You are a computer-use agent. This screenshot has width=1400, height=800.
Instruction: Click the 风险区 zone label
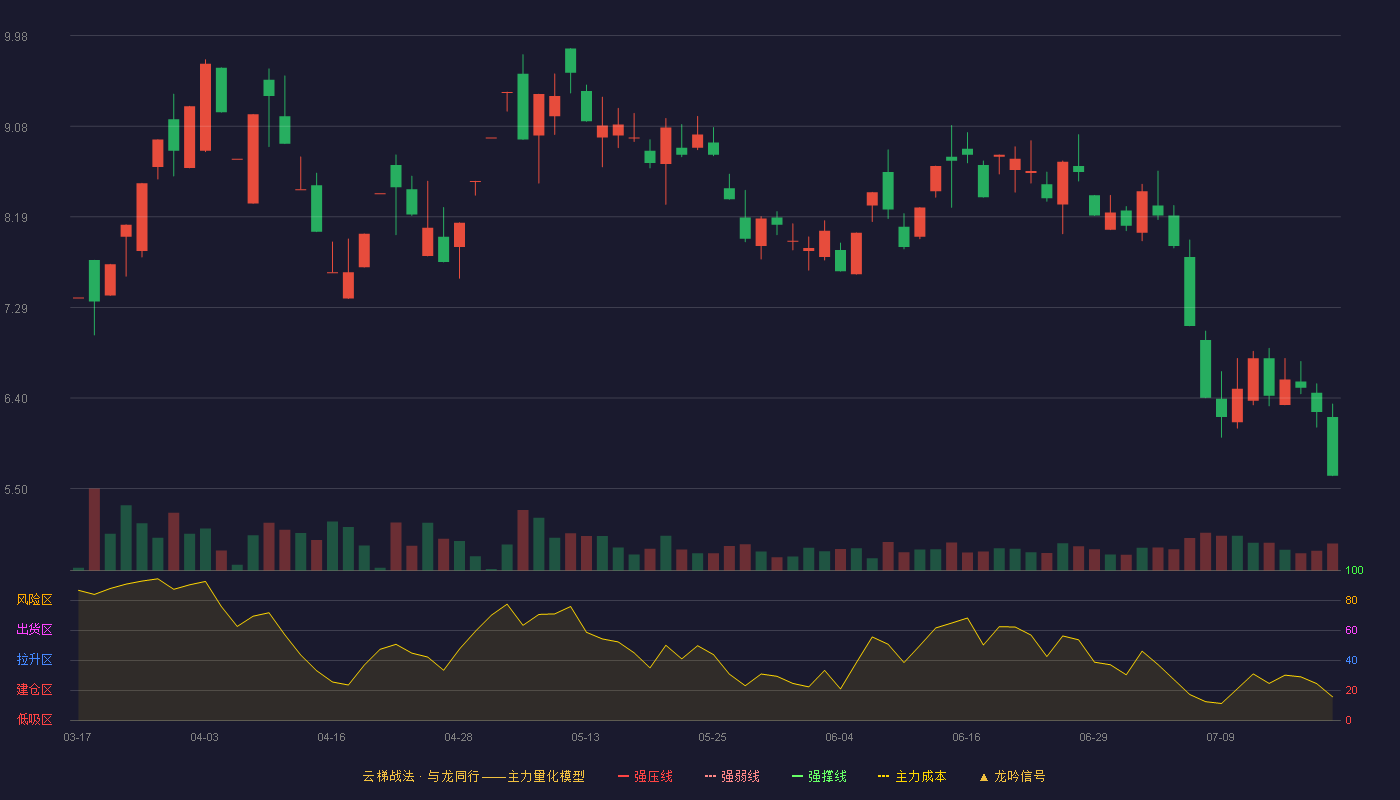[34, 600]
